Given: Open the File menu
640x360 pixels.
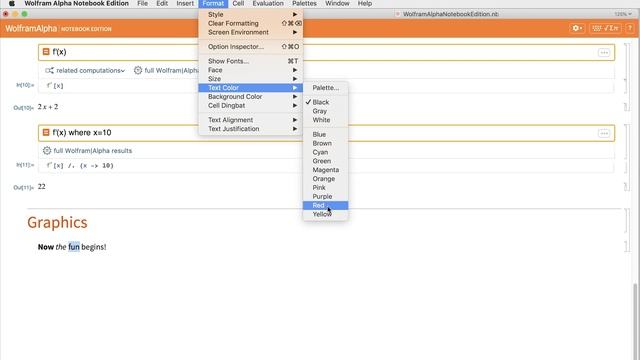Looking at the screenshot, I should [142, 3].
